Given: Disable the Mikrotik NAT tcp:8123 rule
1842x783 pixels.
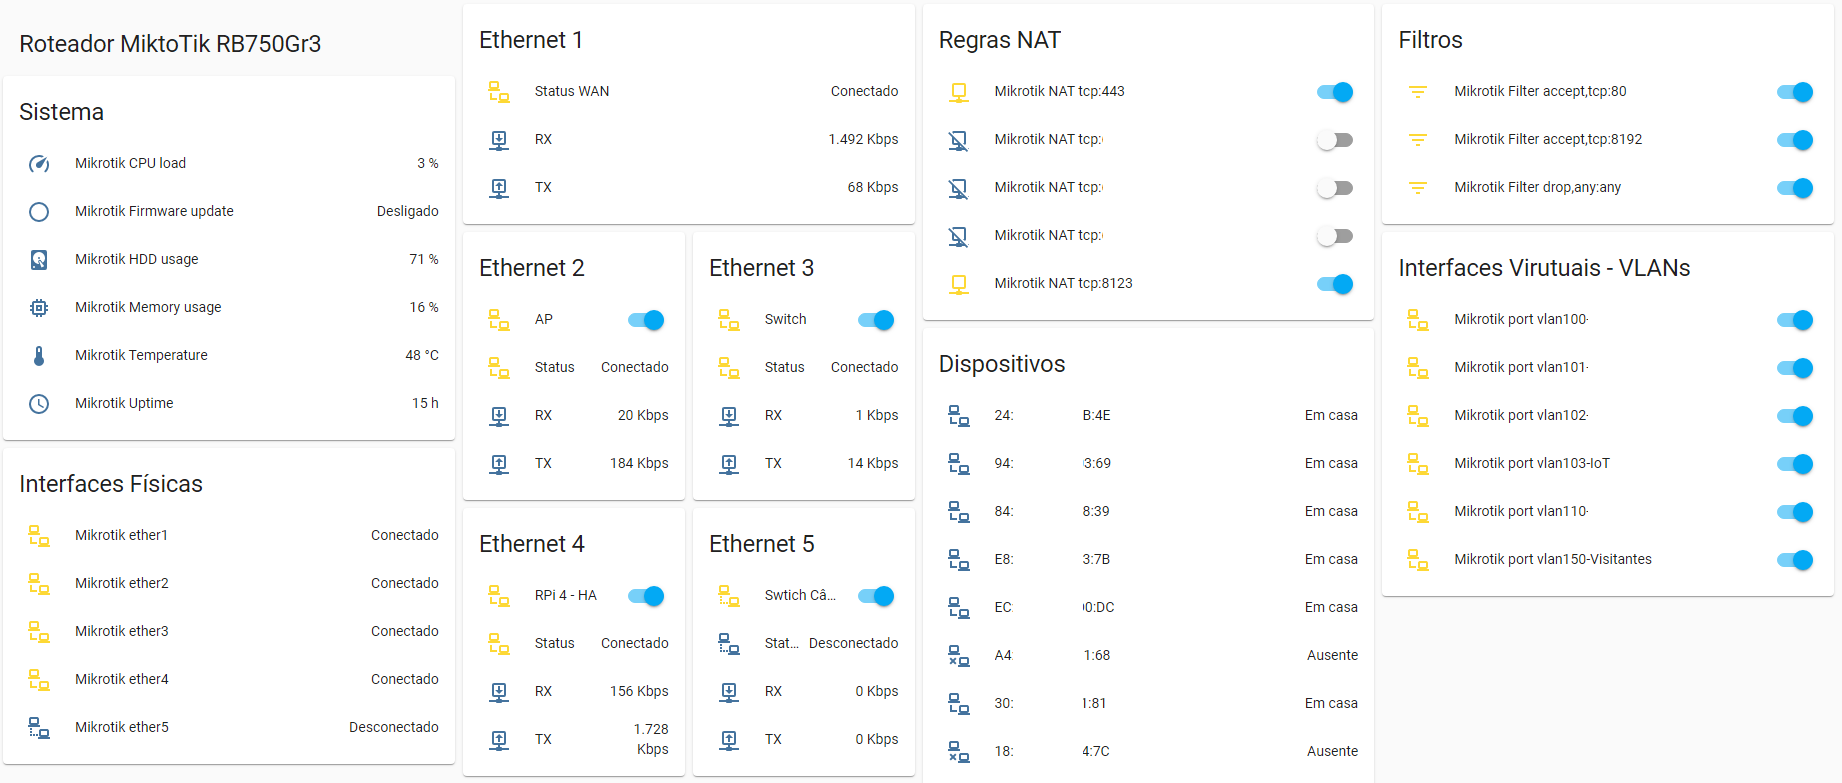Looking at the screenshot, I should (x=1335, y=284).
